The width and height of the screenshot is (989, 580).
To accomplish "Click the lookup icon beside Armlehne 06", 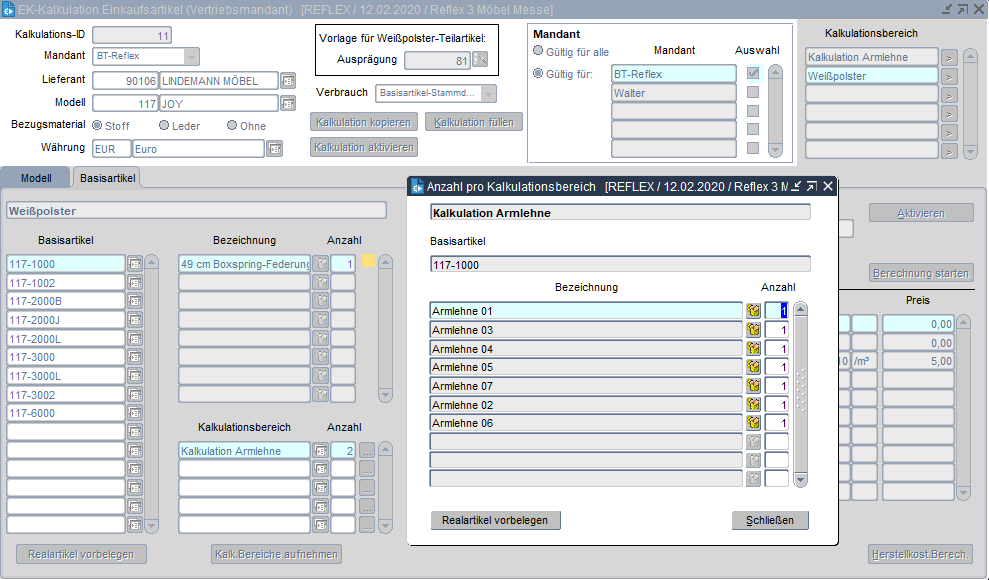I will click(x=753, y=423).
